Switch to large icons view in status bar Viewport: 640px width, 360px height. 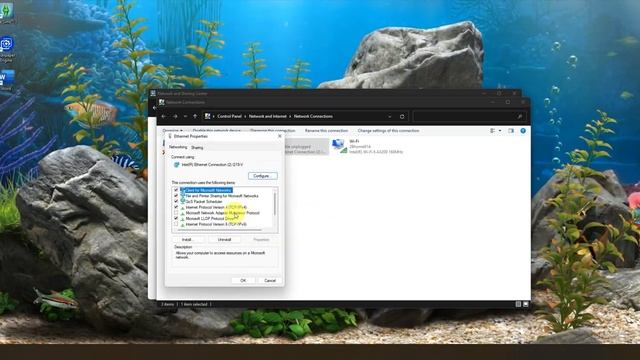[x=526, y=304]
